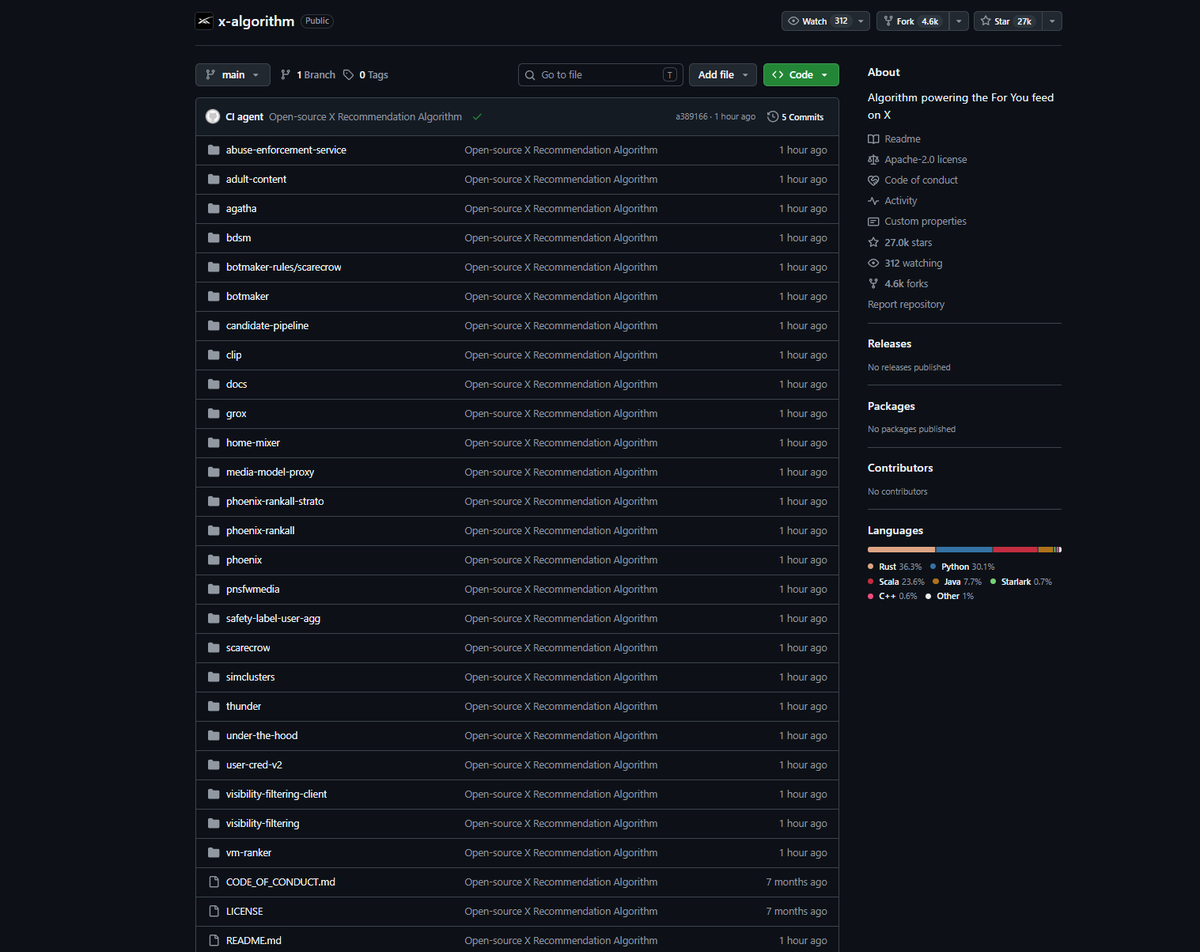
Task: Click the Go to file search field
Action: (601, 75)
